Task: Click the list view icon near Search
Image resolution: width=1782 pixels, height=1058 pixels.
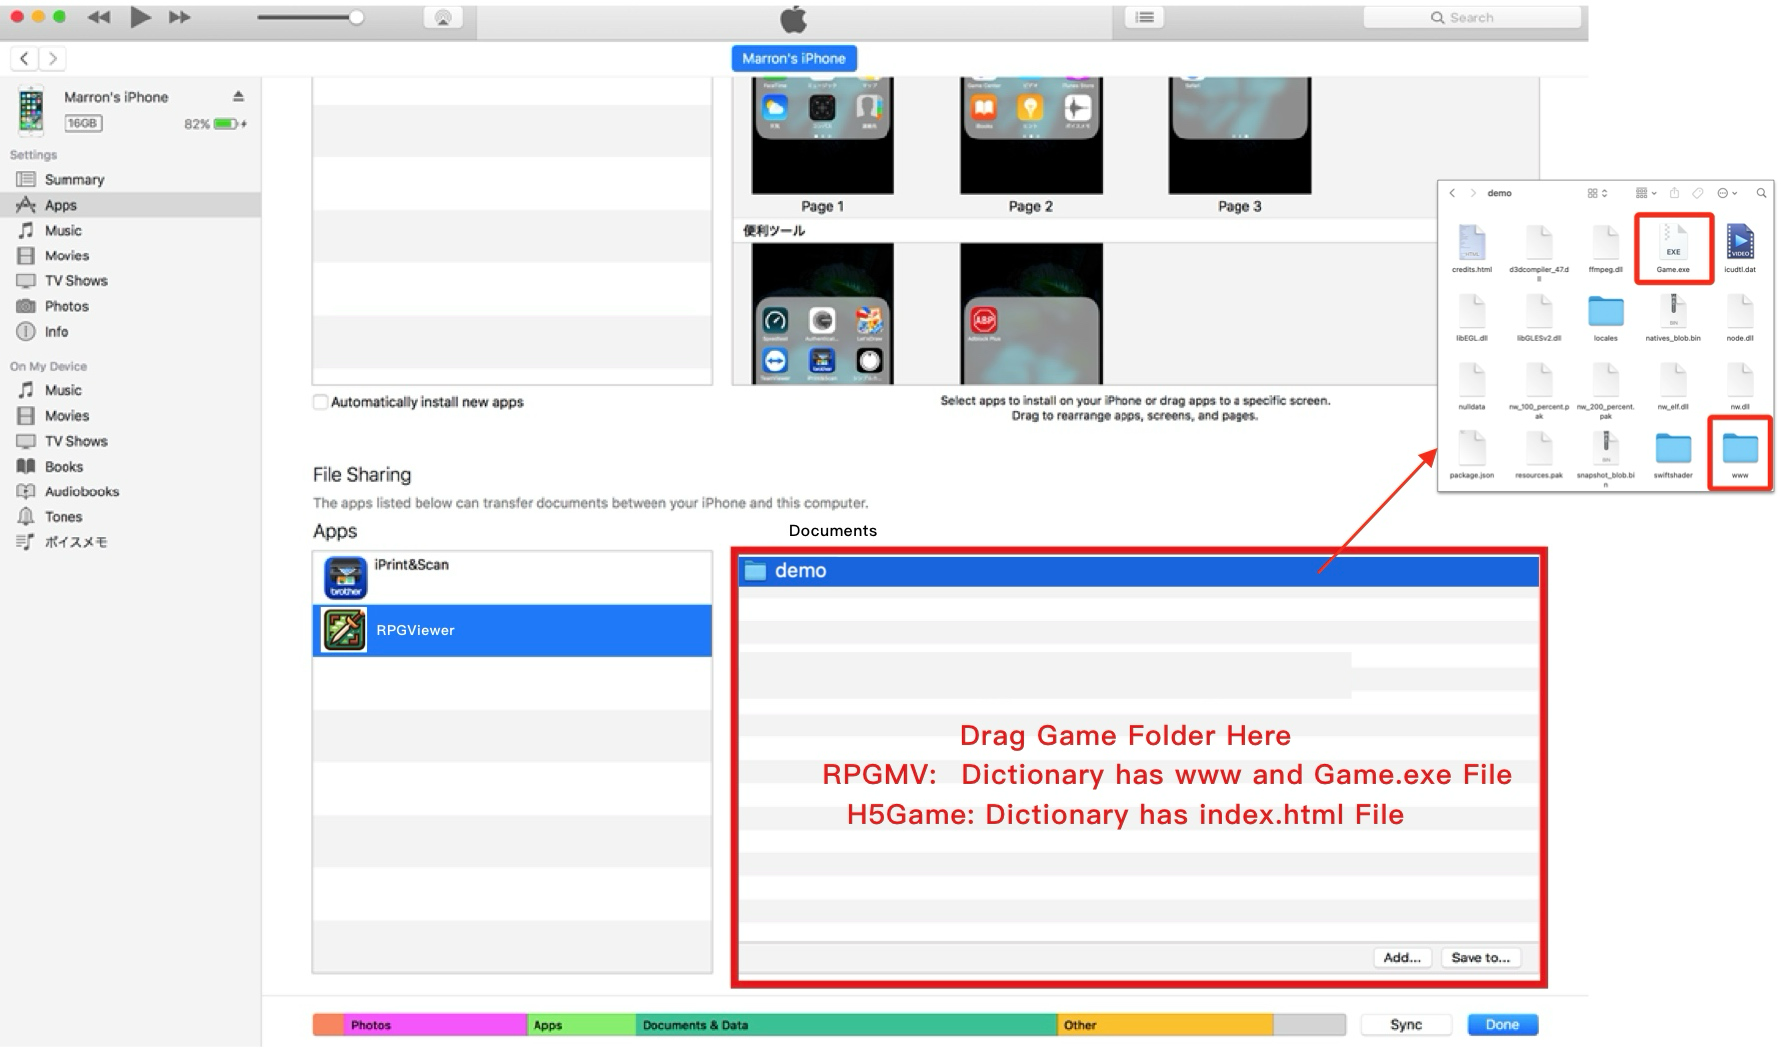Action: point(1145,17)
